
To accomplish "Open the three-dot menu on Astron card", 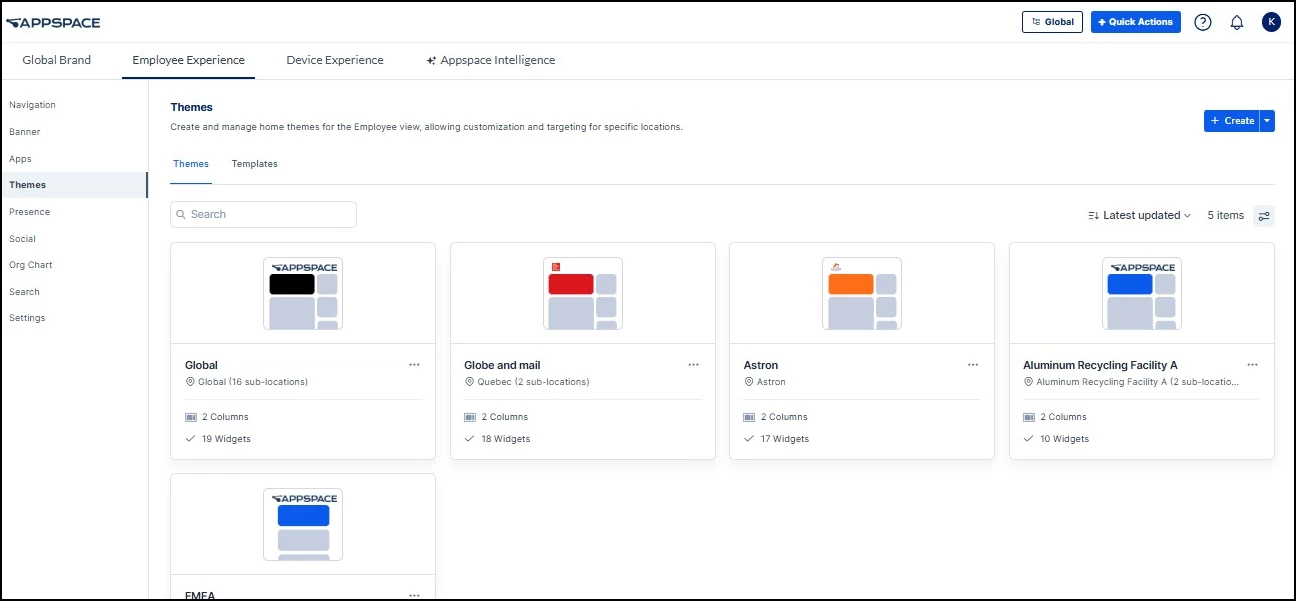I will point(973,365).
